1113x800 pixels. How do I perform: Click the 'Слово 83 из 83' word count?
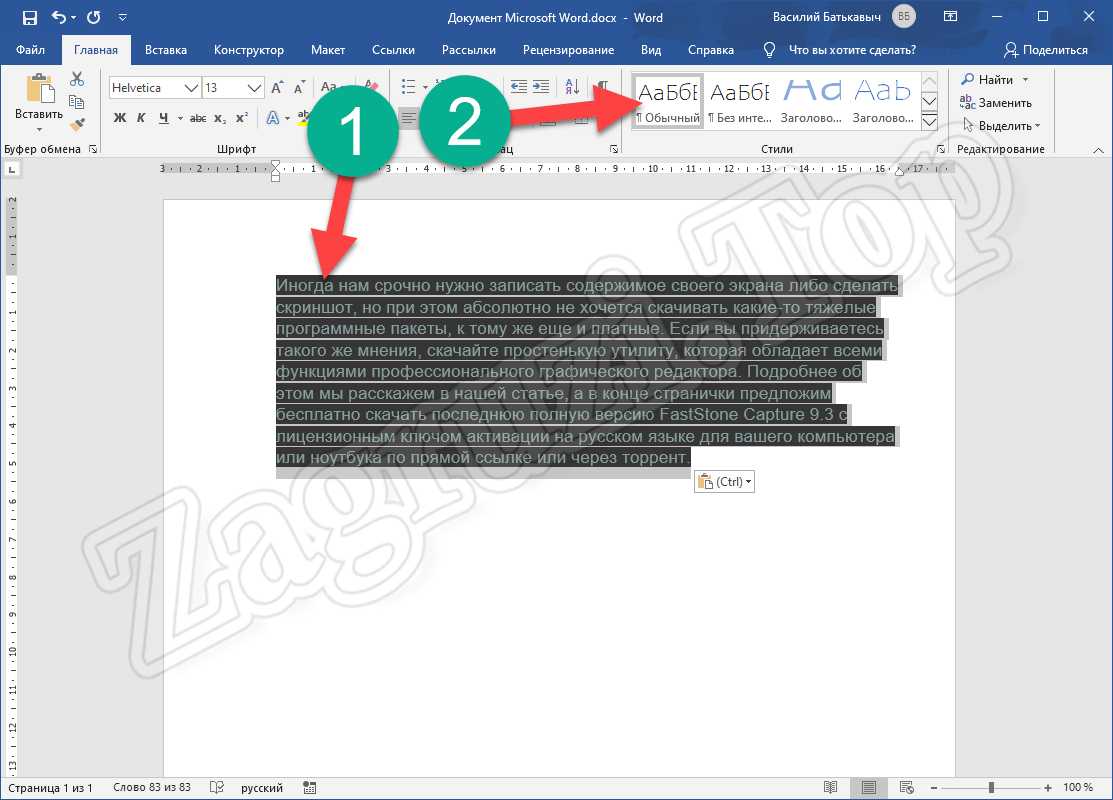click(x=152, y=788)
